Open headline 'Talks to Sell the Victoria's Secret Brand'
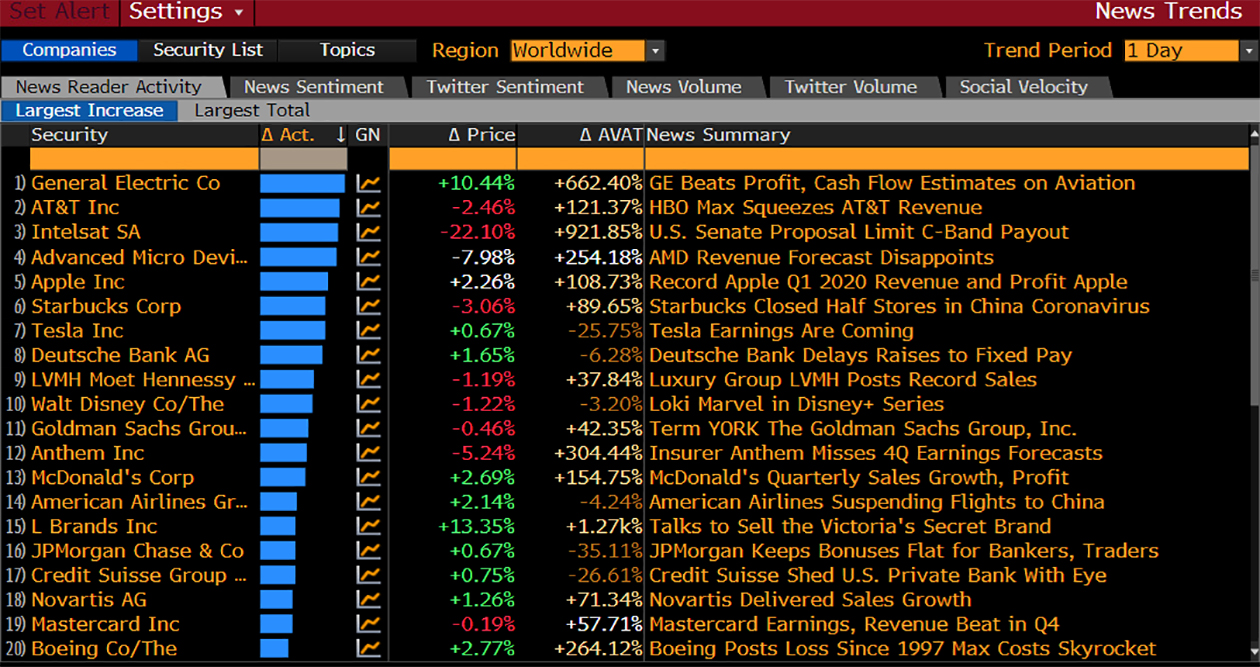 pos(850,527)
